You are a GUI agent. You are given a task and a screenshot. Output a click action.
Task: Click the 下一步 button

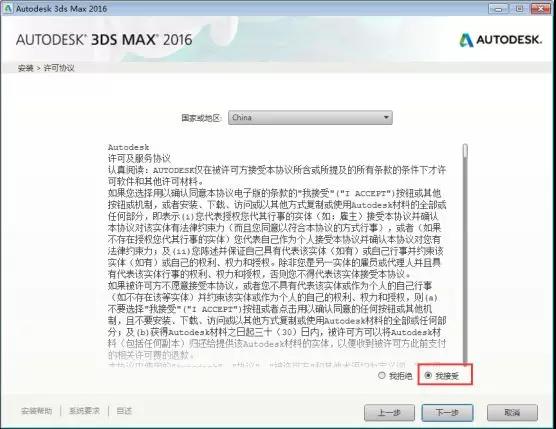tap(447, 413)
